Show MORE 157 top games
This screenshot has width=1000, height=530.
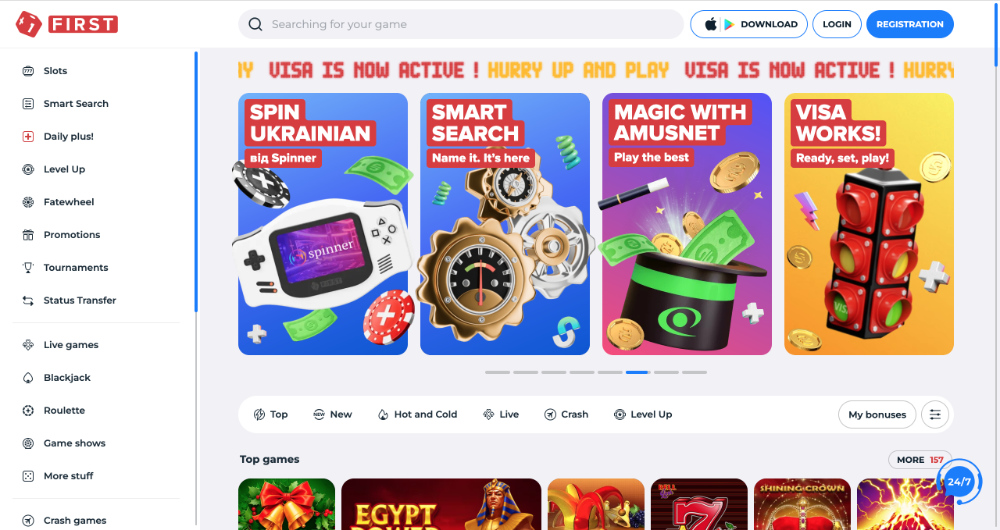920,460
